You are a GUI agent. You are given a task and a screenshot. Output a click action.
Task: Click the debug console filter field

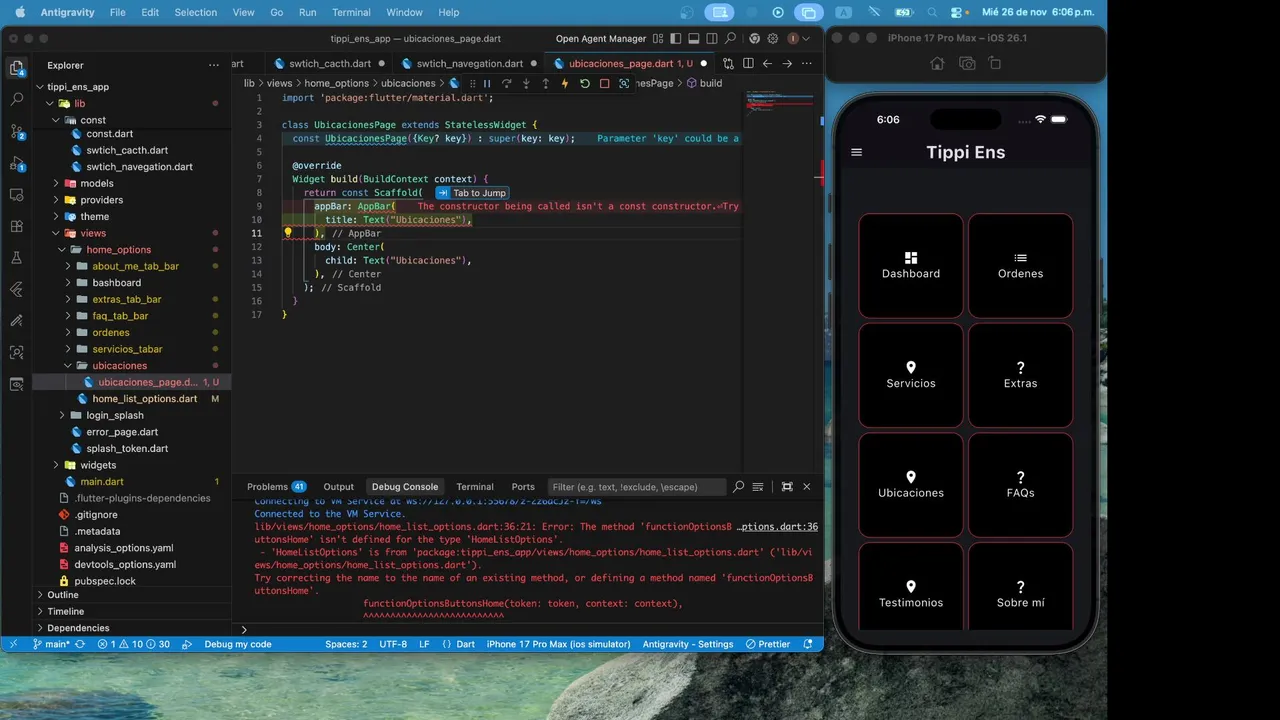coord(637,487)
